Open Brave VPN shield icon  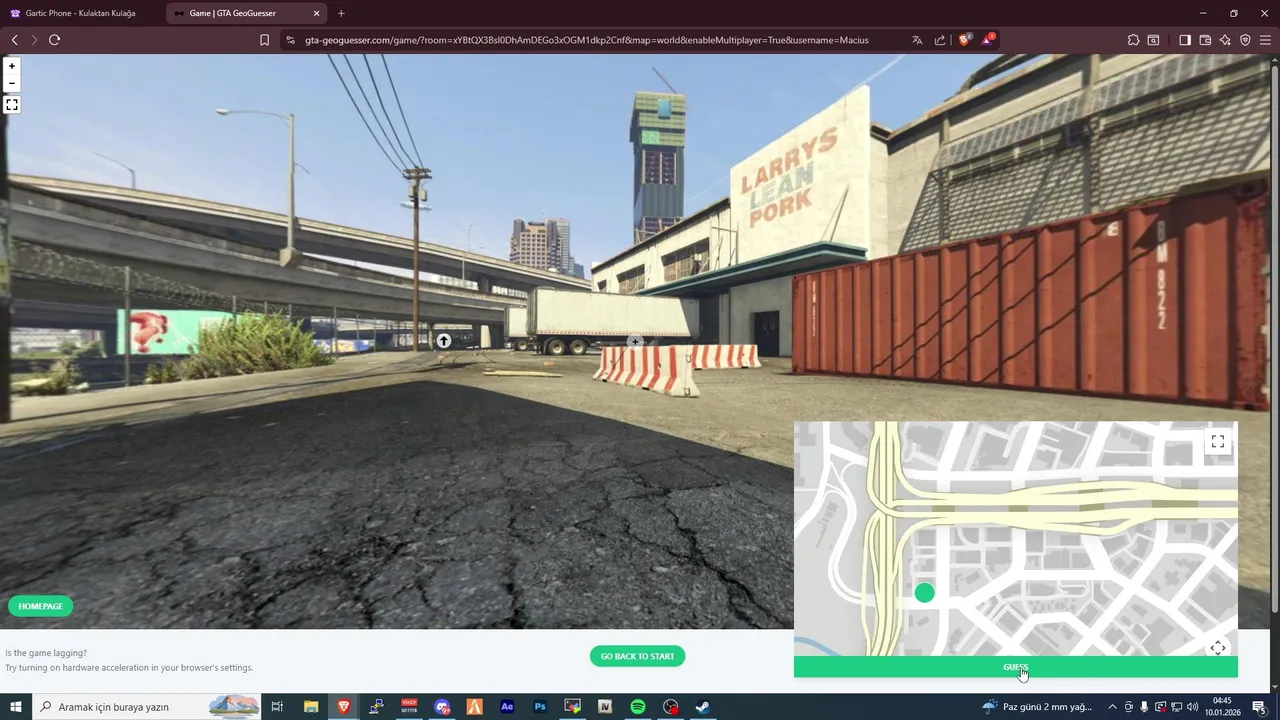pyautogui.click(x=1245, y=40)
